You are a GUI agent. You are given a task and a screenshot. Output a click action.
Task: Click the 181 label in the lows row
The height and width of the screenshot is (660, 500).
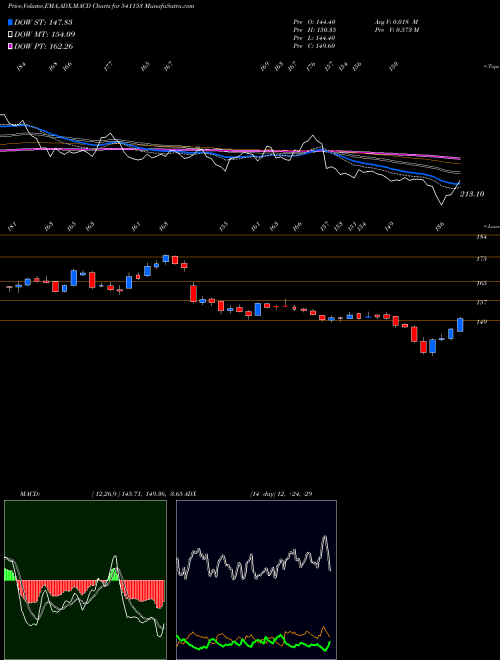coord(12,227)
